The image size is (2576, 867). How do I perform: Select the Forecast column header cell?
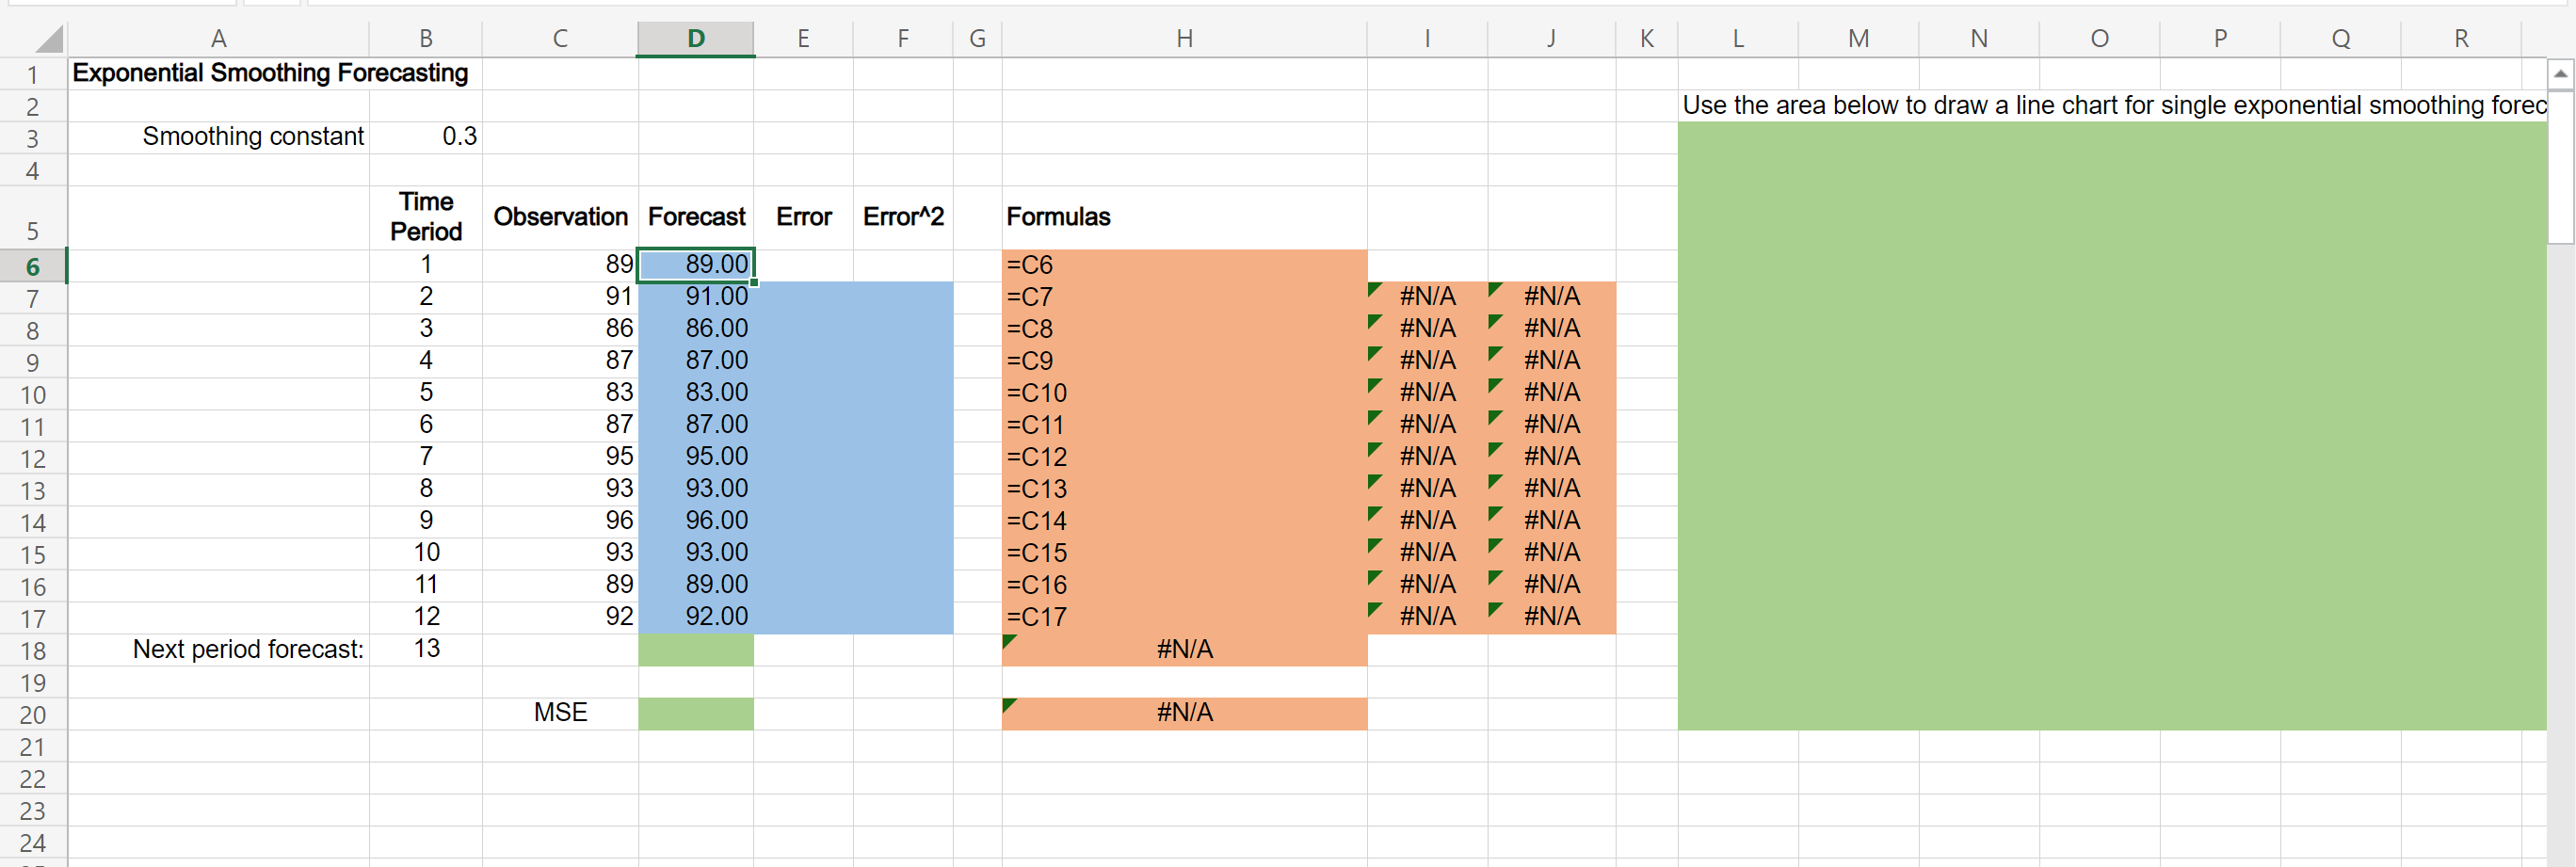coord(695,216)
